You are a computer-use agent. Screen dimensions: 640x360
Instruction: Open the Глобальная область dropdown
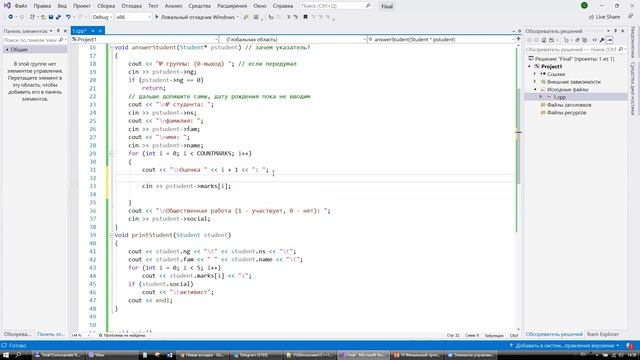click(x=293, y=40)
